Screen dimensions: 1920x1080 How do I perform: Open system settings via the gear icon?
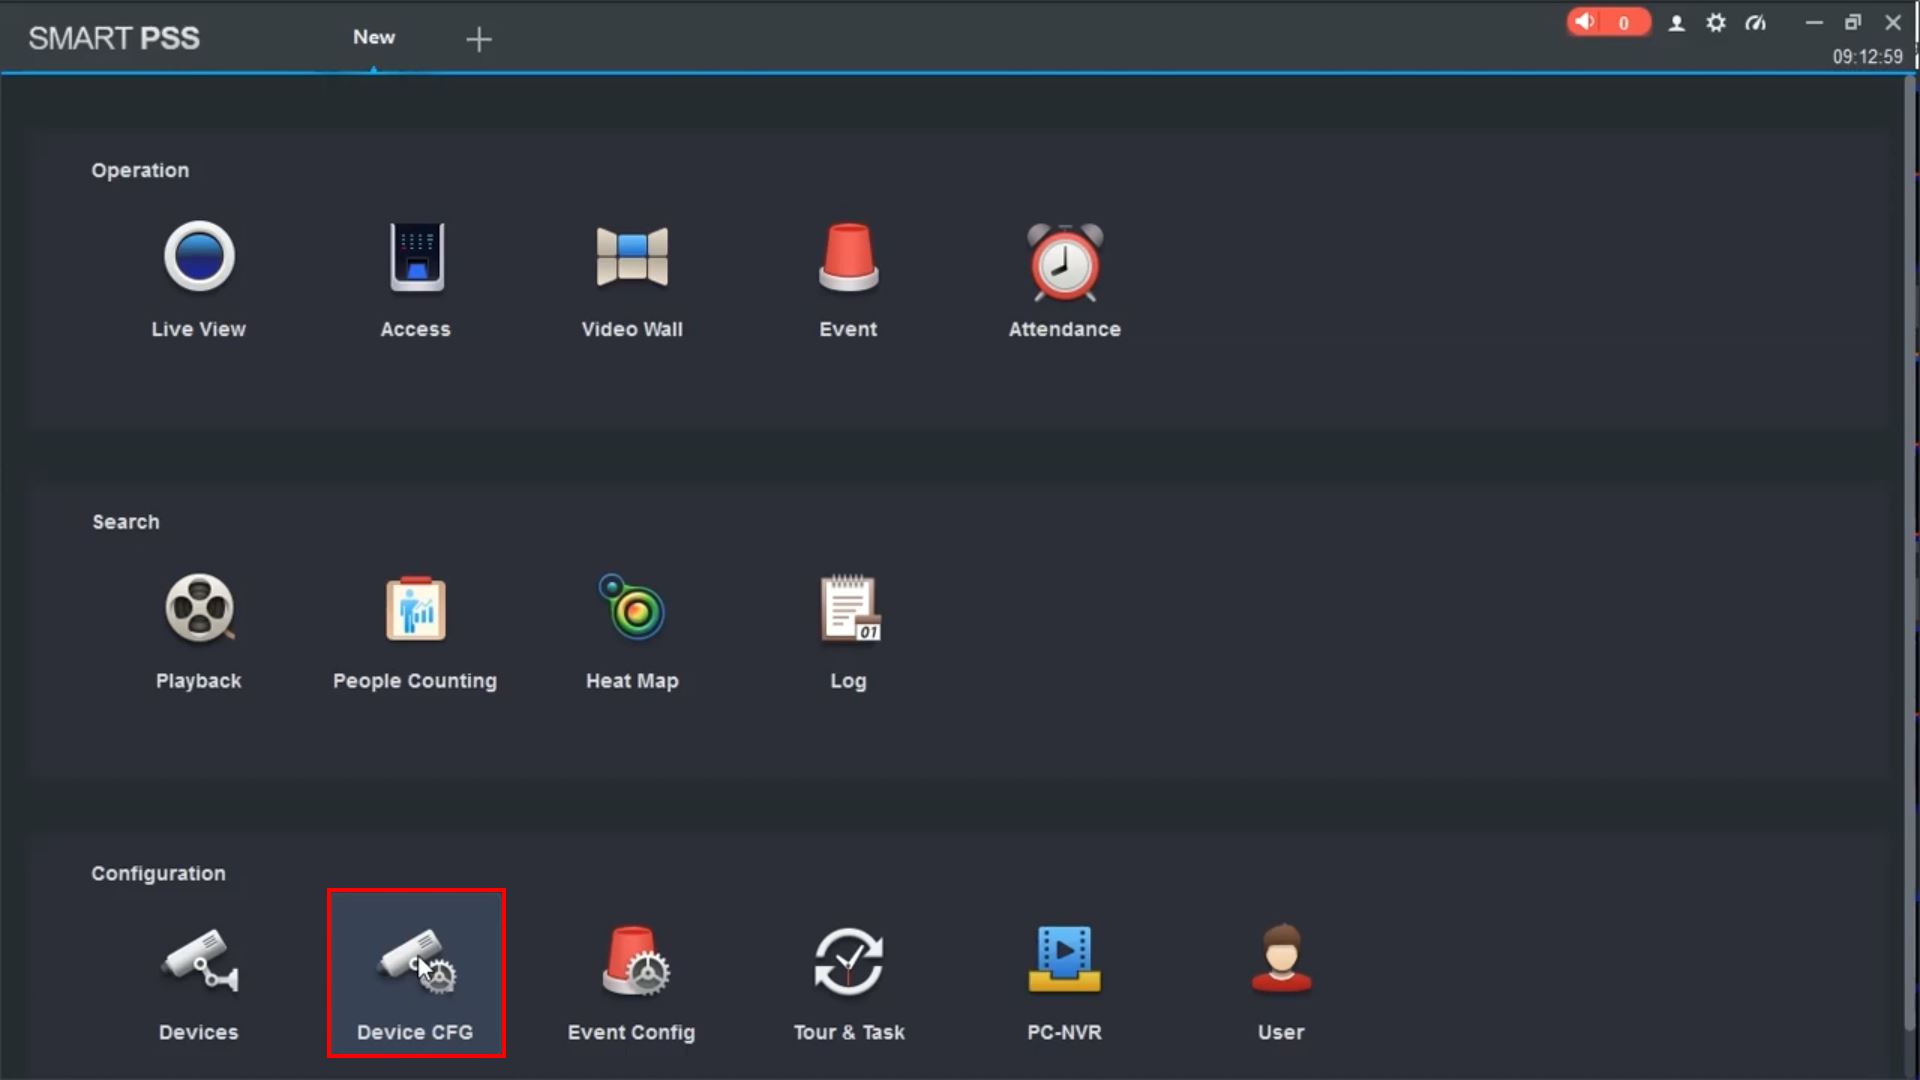click(1716, 23)
